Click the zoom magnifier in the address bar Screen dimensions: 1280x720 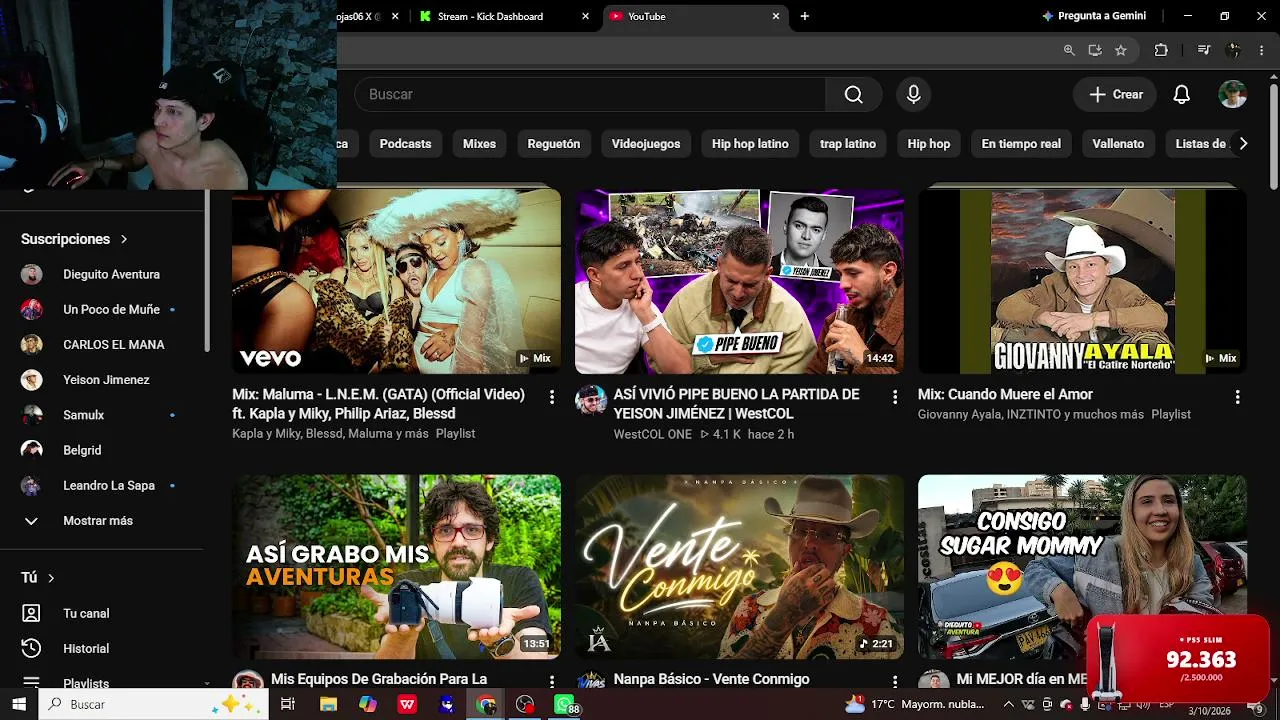click(x=1069, y=50)
